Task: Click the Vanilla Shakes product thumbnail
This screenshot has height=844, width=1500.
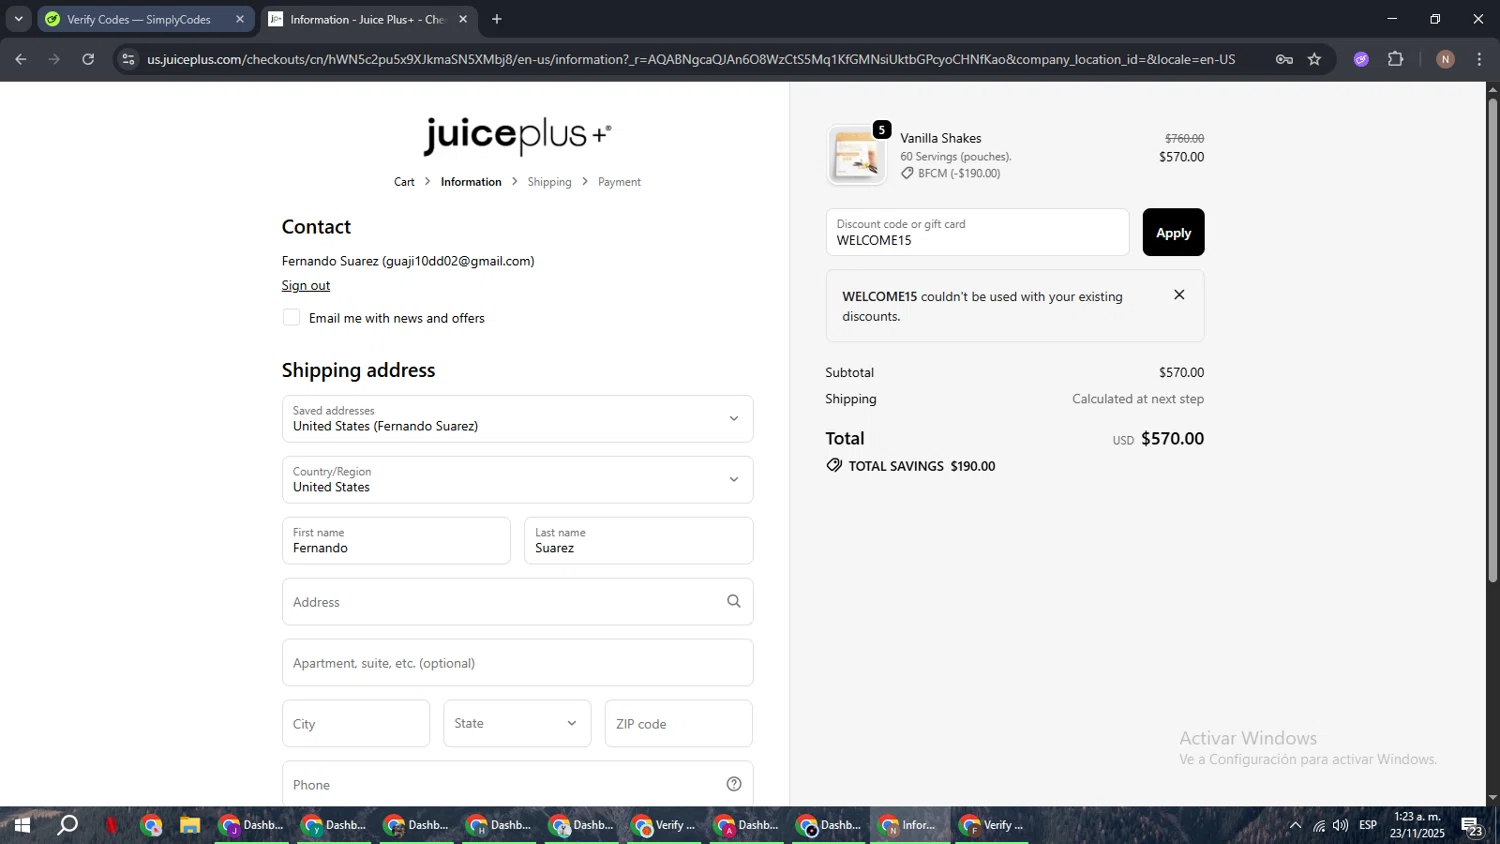Action: [x=857, y=156]
